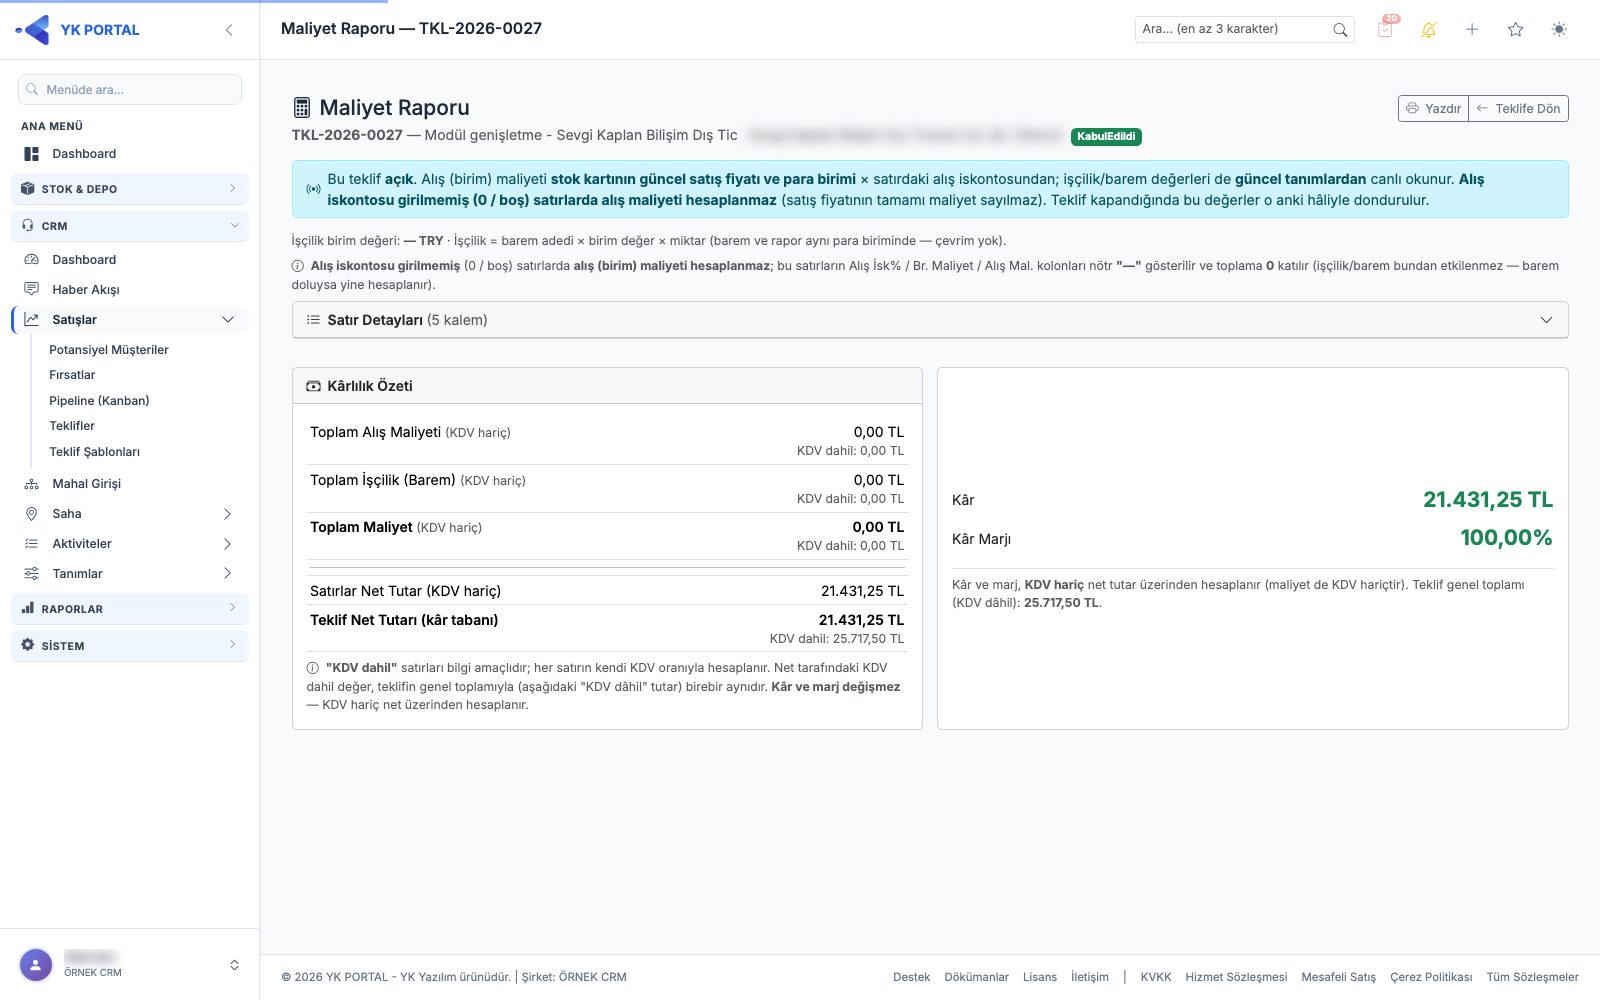Open Dashboard under ANA MENÜ

pyautogui.click(x=84, y=154)
